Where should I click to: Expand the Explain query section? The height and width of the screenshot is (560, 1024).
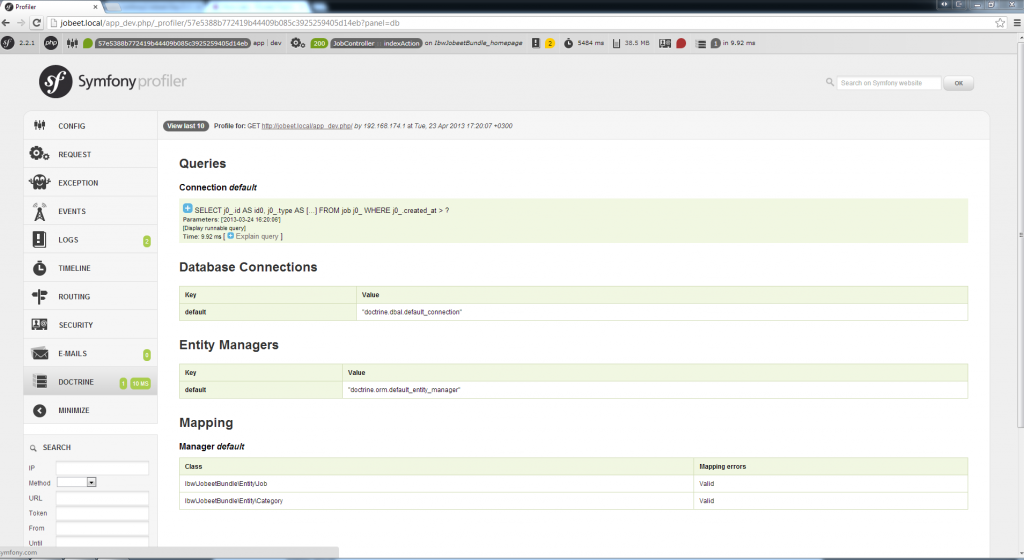pos(252,236)
